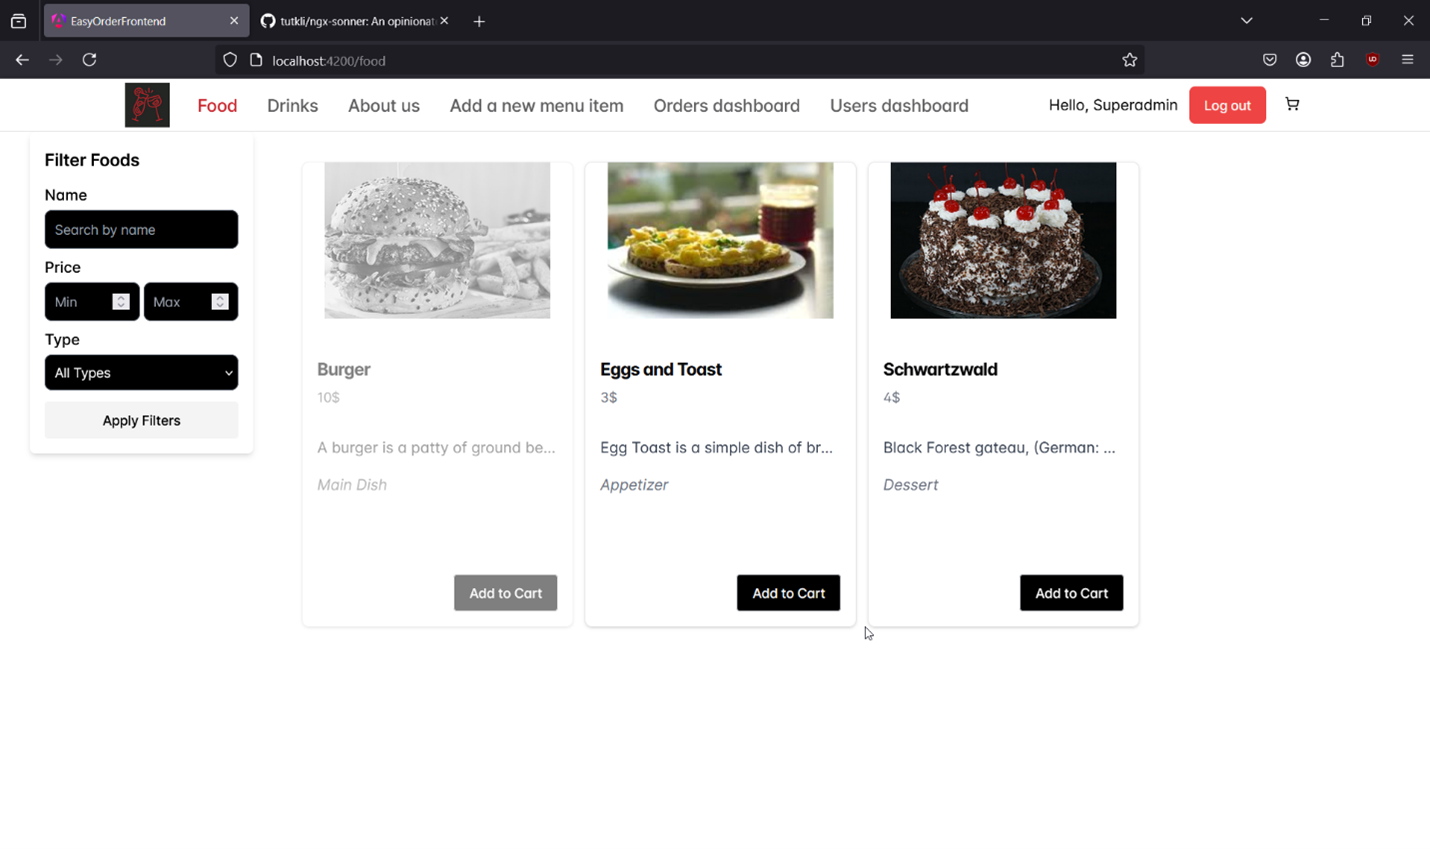Expand the All Types dropdown
The width and height of the screenshot is (1430, 849).
click(x=141, y=373)
